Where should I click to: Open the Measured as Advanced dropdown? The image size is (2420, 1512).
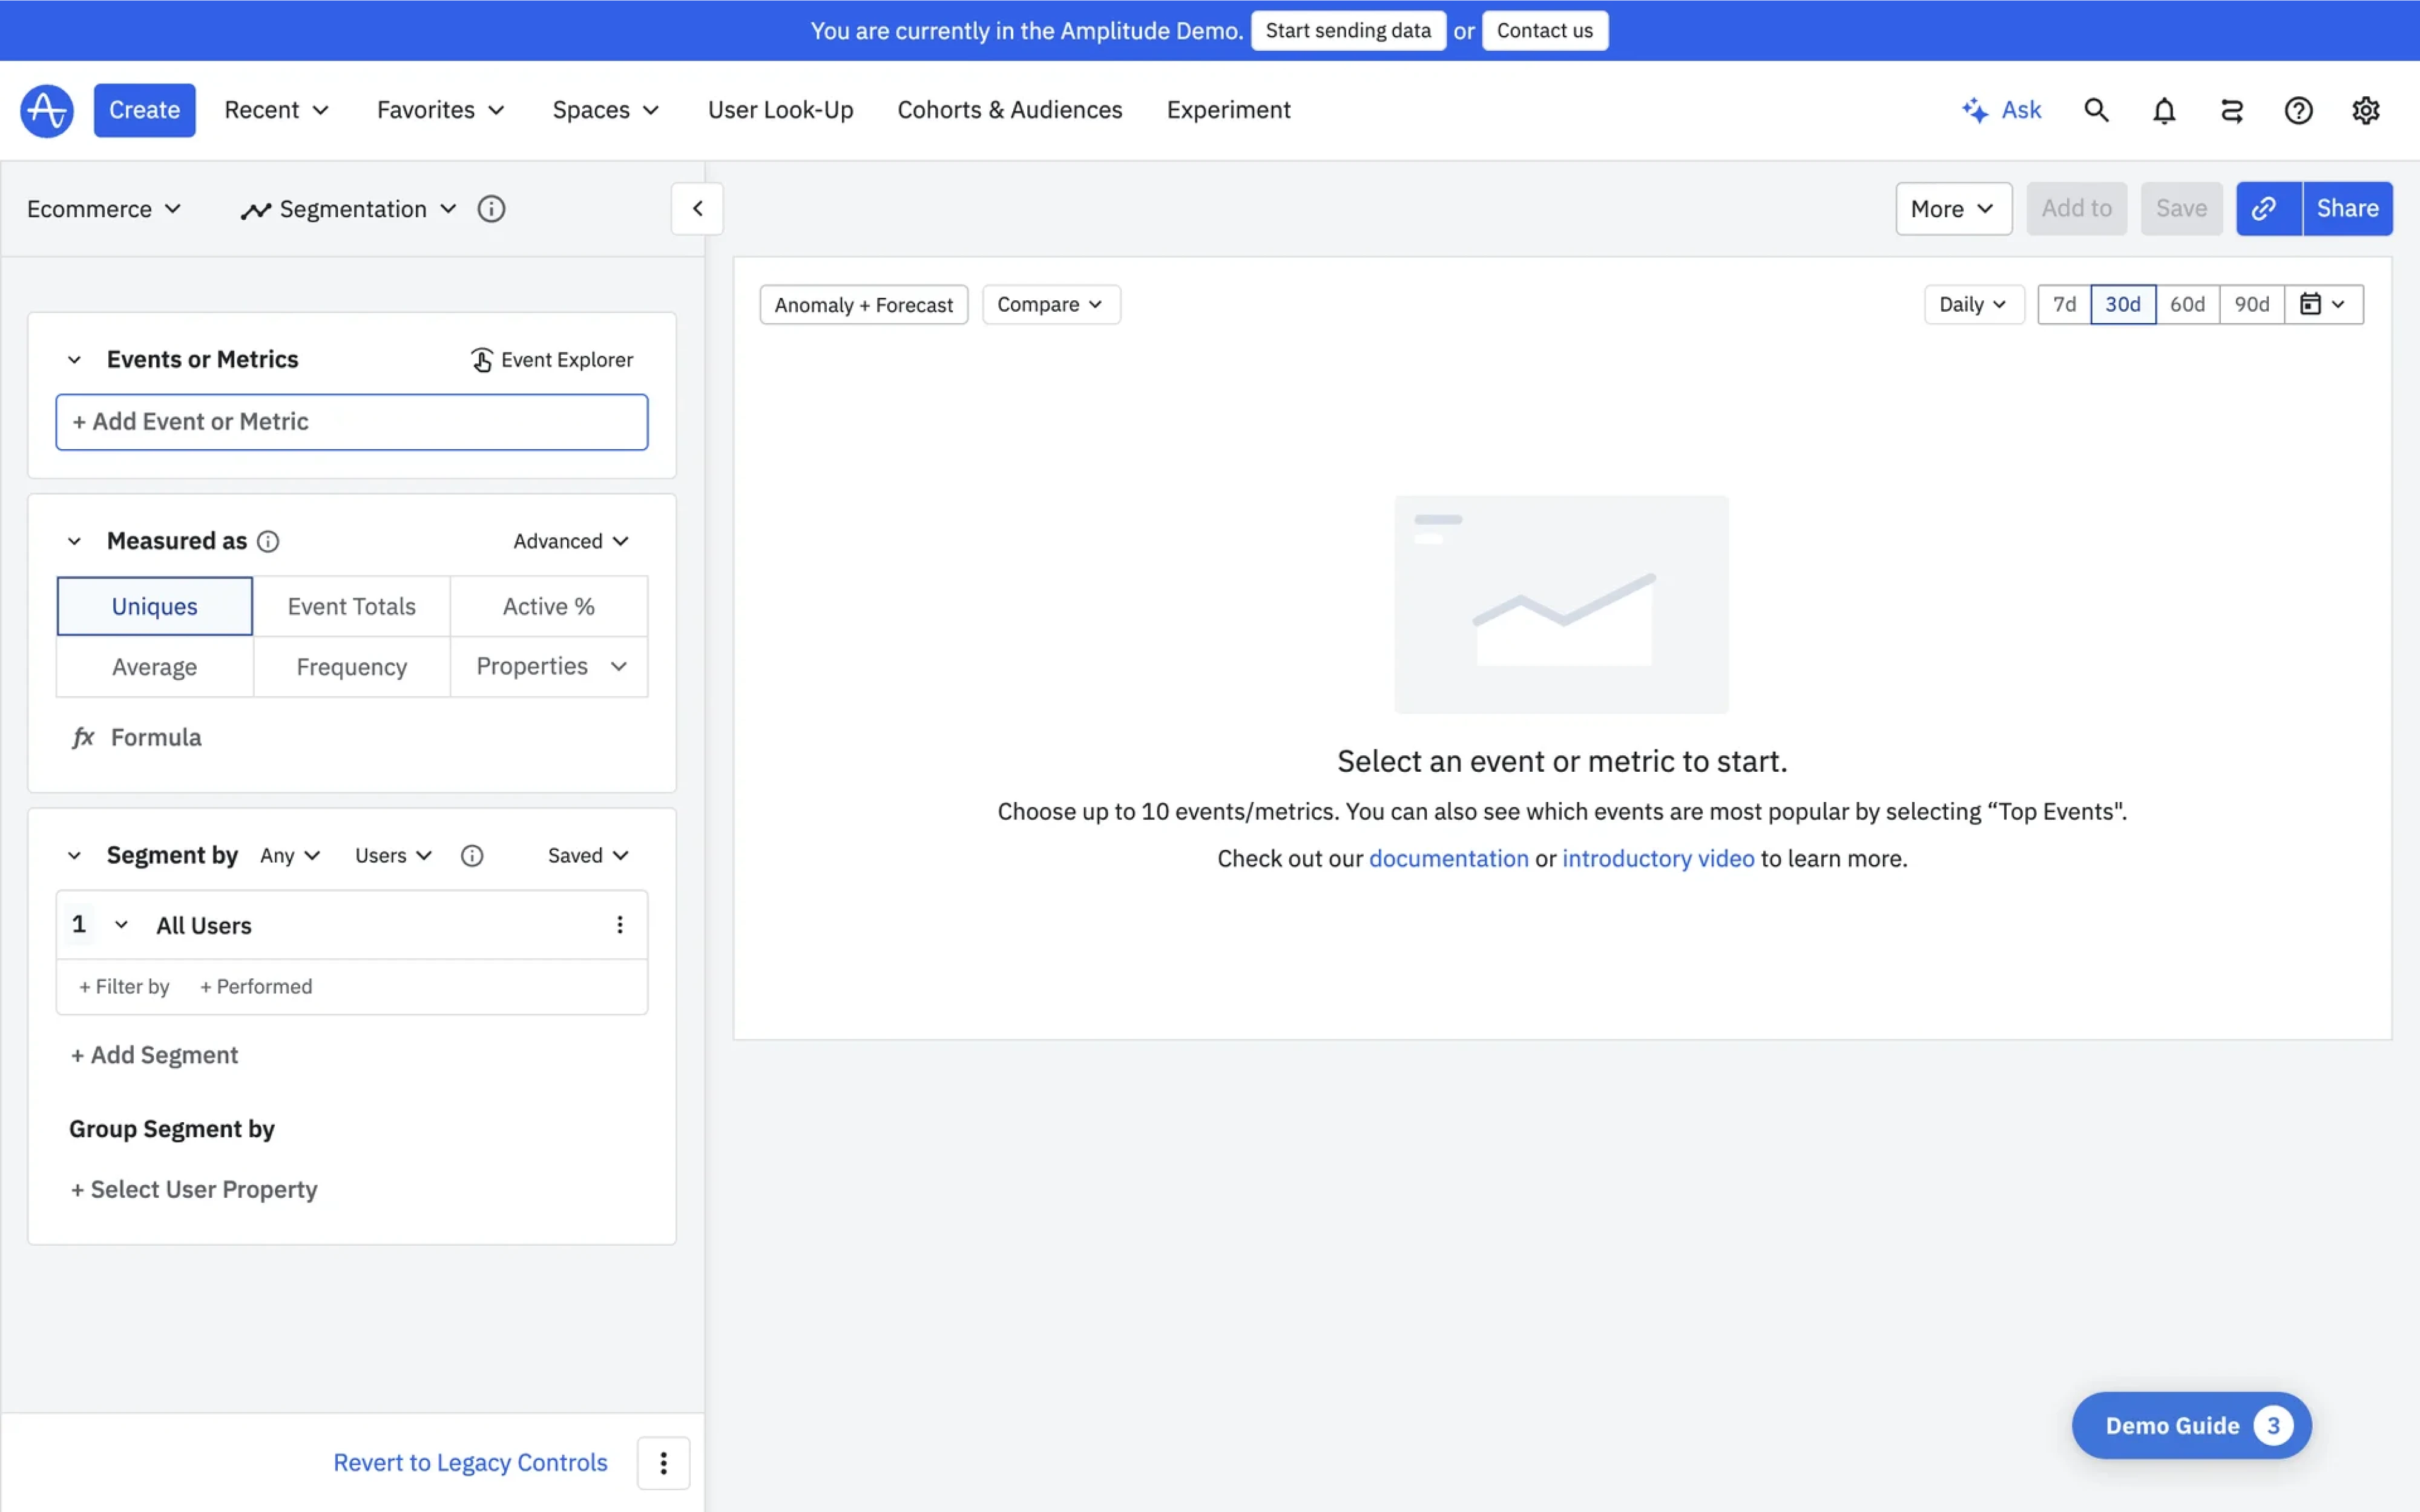pyautogui.click(x=570, y=540)
